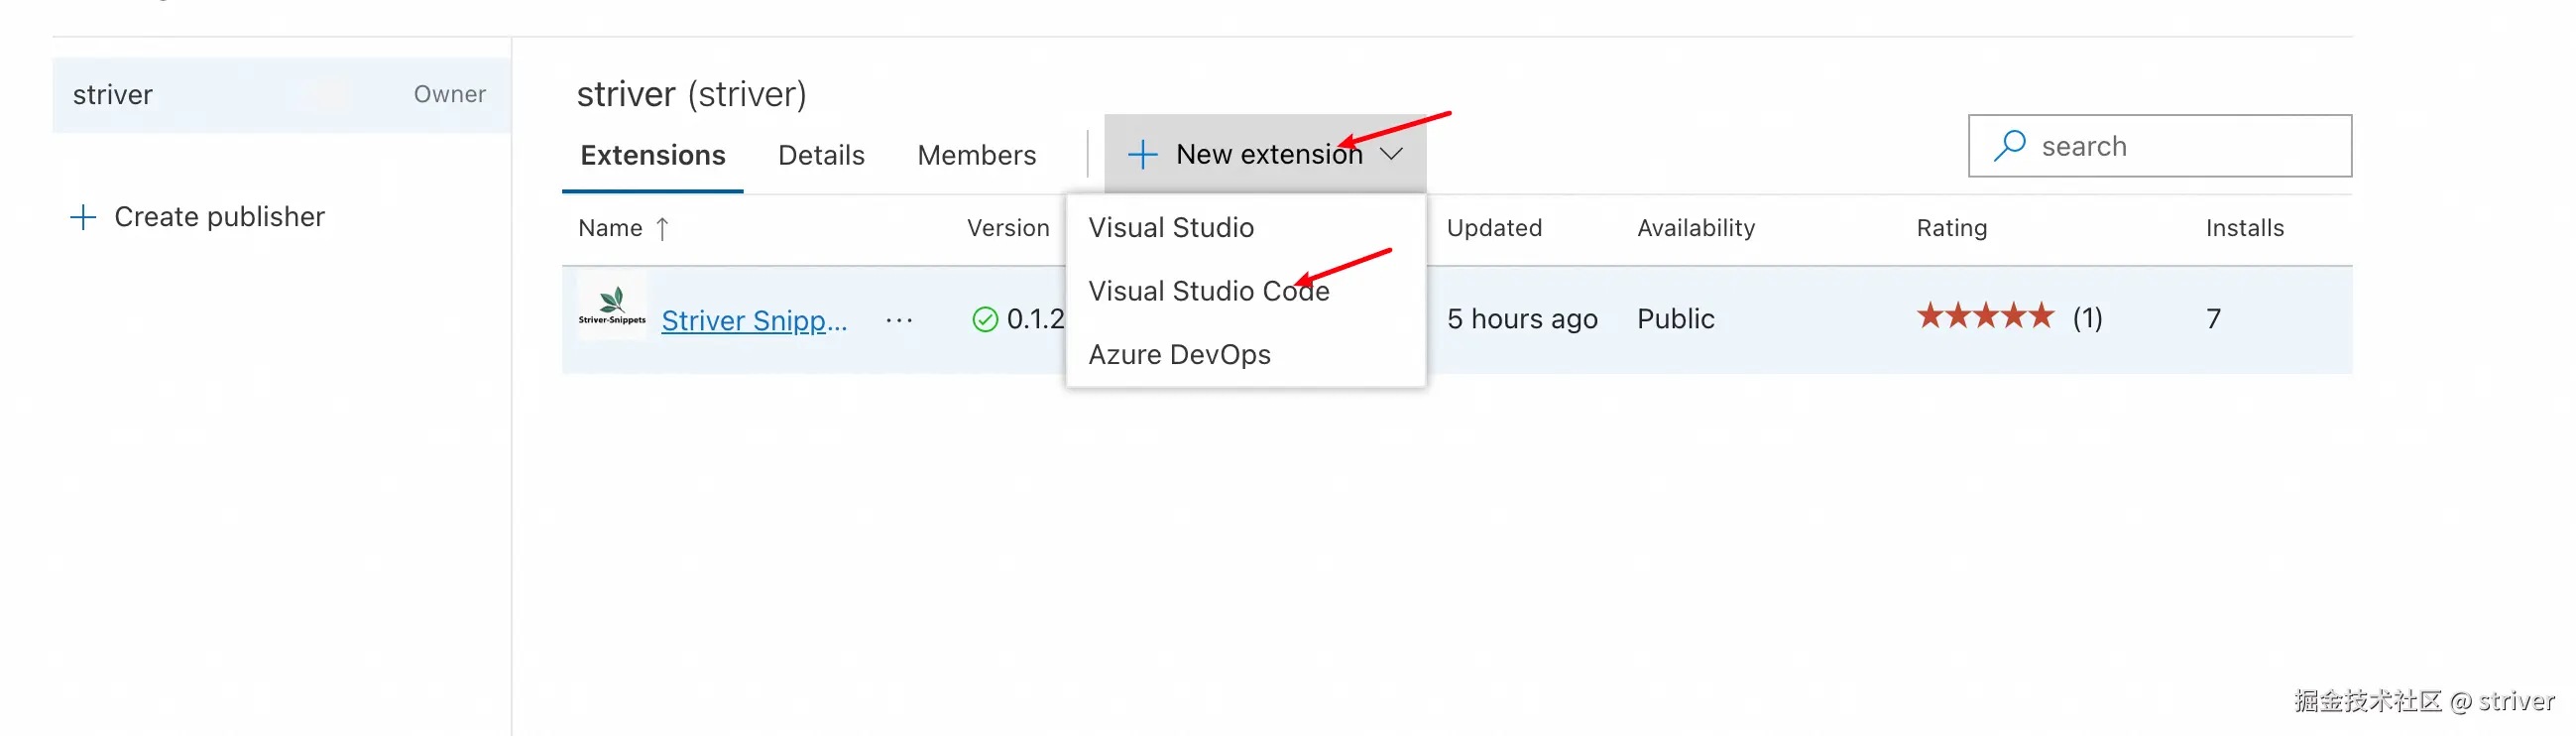Click the plus icon beside Create publisher
2576x736 pixels.
(84, 217)
